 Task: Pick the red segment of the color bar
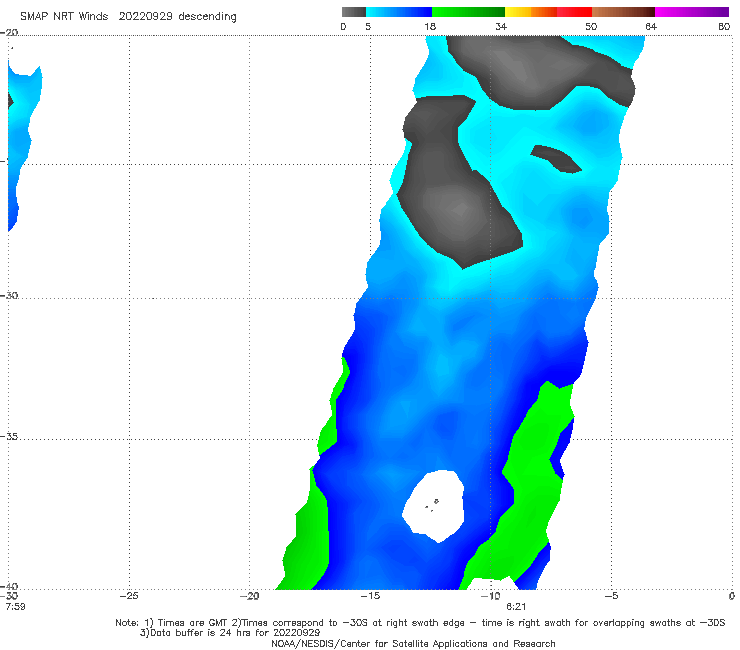[x=574, y=12]
